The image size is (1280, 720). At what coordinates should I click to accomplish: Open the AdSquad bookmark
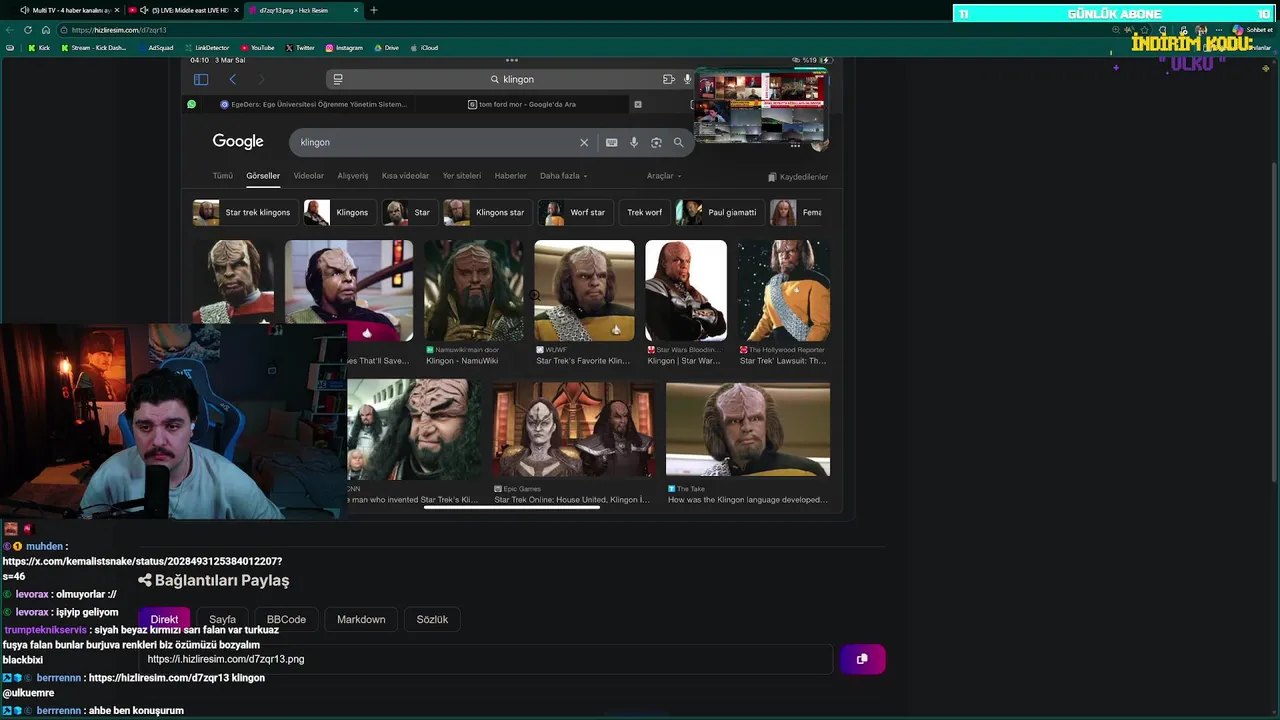point(155,48)
